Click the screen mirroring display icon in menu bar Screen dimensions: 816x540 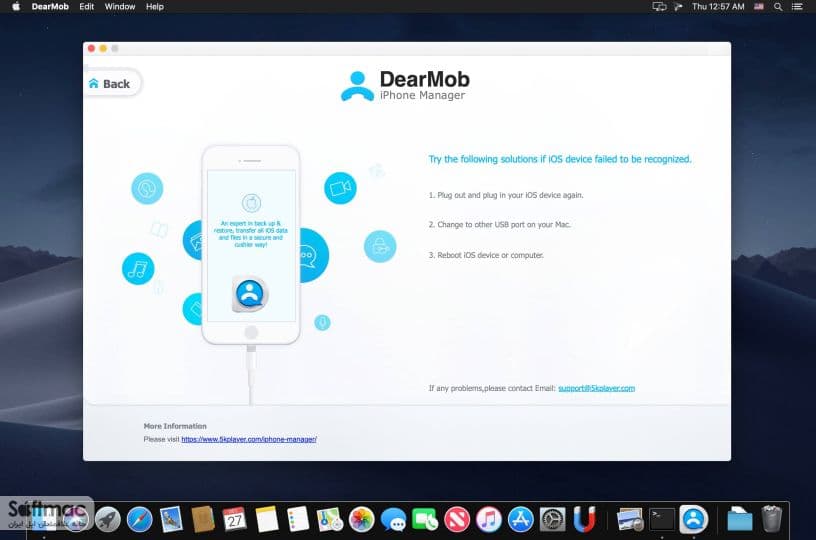click(x=659, y=7)
